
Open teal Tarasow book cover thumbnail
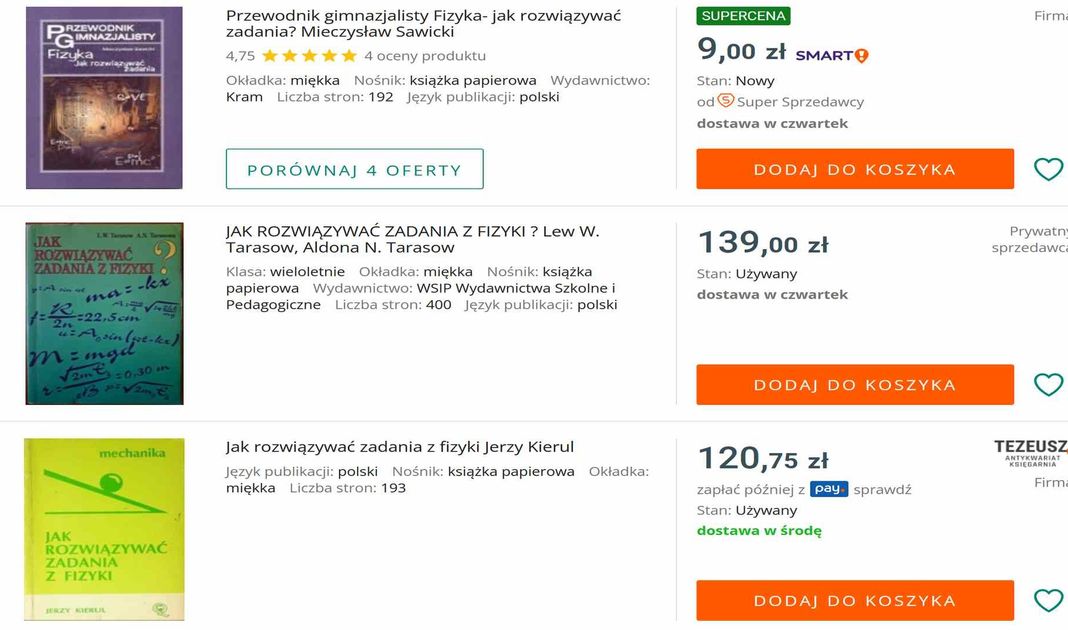(104, 313)
